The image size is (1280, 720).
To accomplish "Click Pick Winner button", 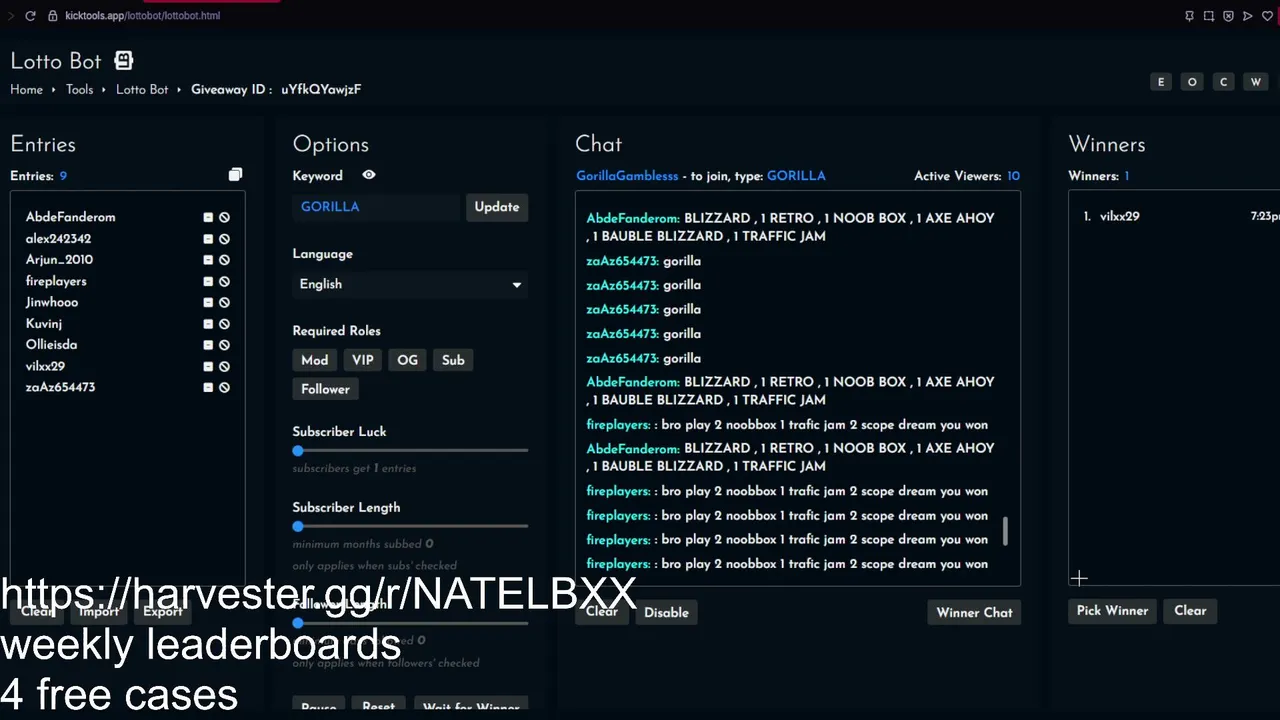I will click(1112, 611).
